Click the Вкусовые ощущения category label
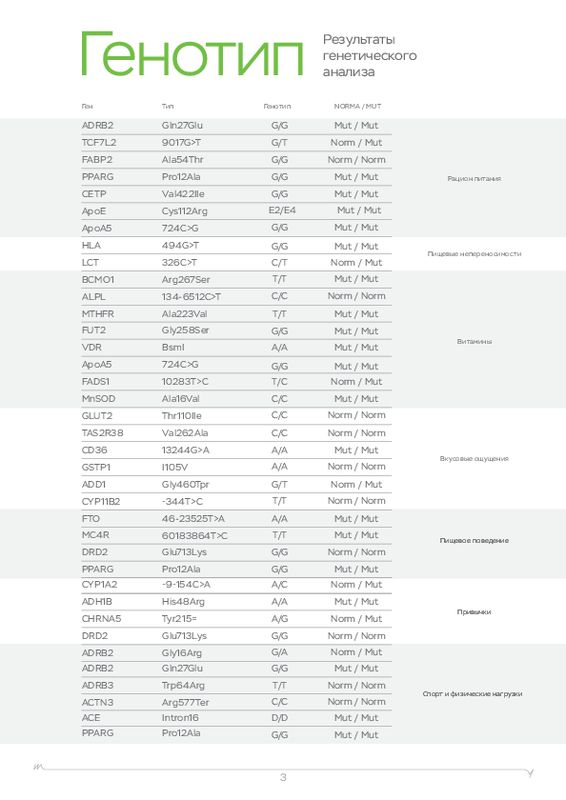566x800 pixels. click(474, 459)
